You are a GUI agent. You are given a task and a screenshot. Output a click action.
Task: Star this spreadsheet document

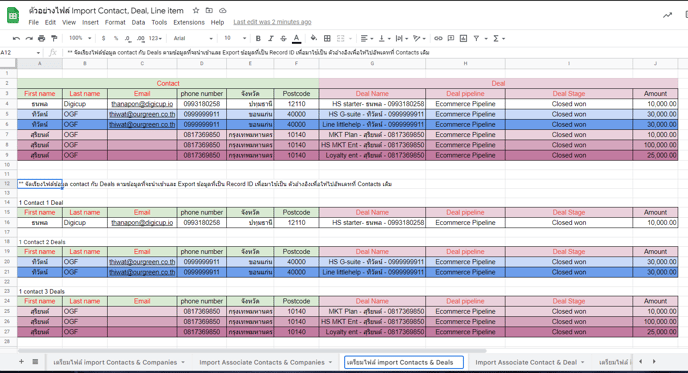pos(196,10)
